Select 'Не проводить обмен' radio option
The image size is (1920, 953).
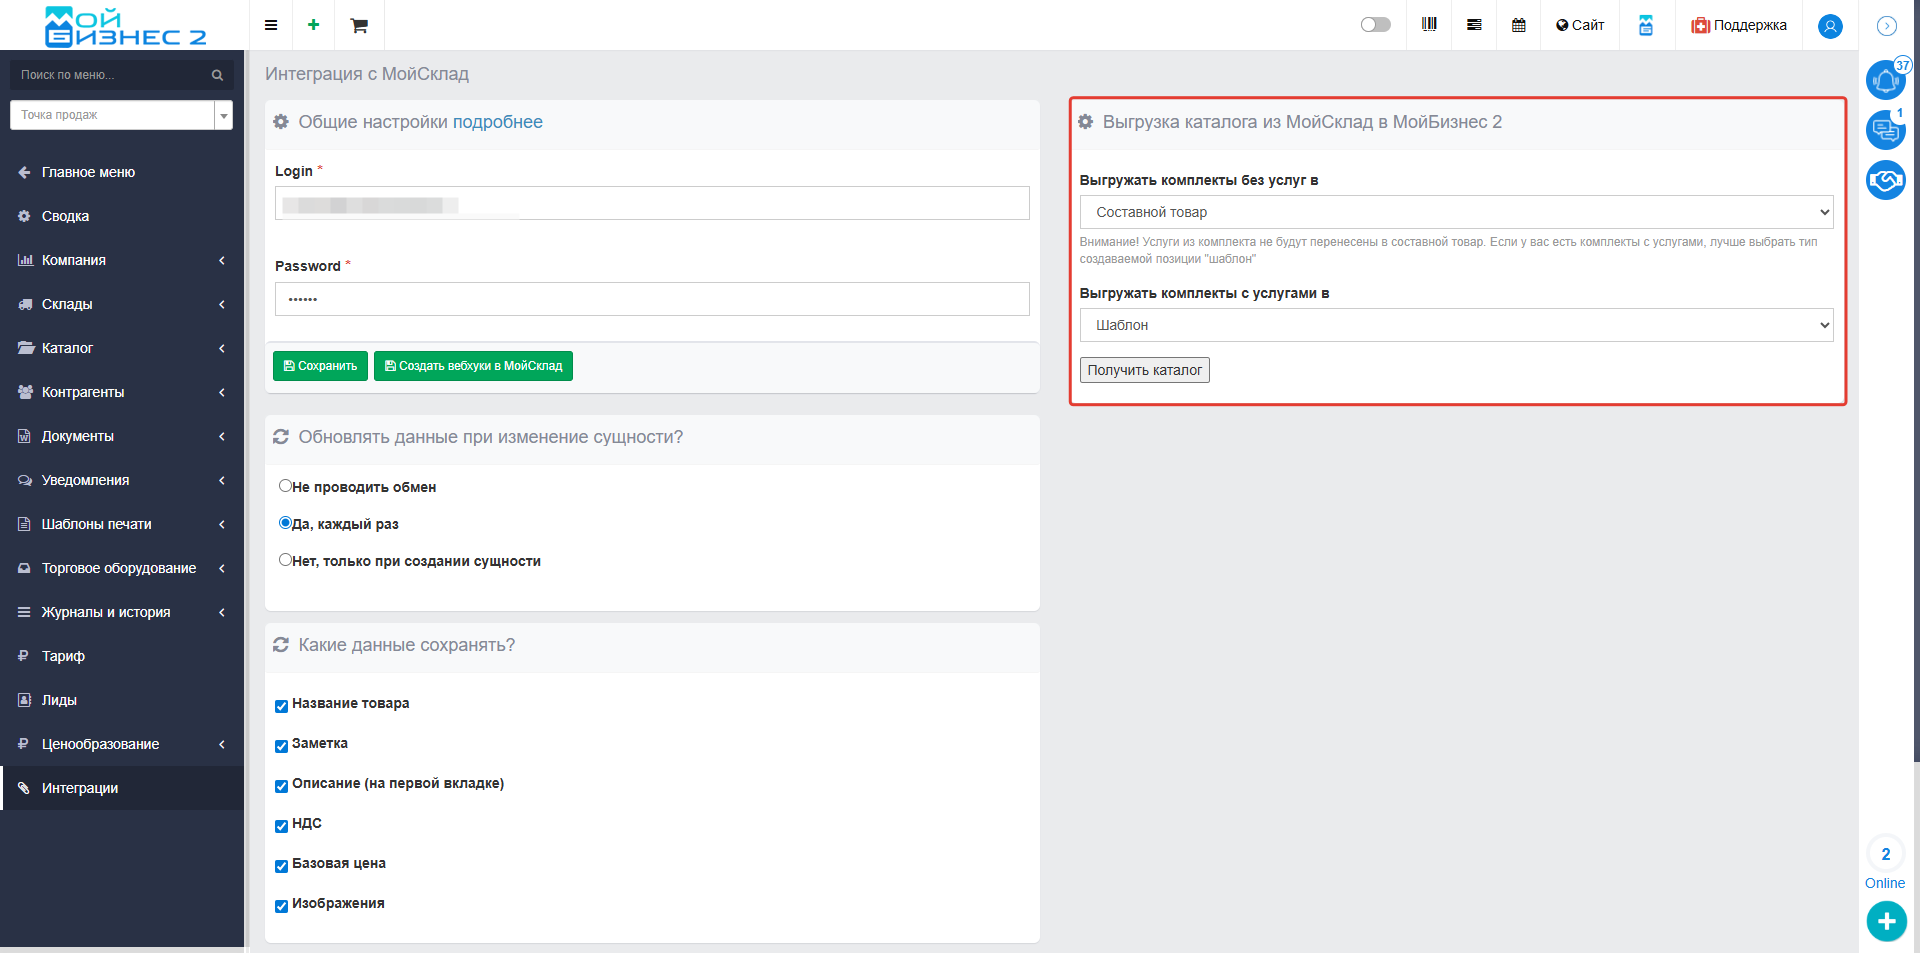[285, 486]
